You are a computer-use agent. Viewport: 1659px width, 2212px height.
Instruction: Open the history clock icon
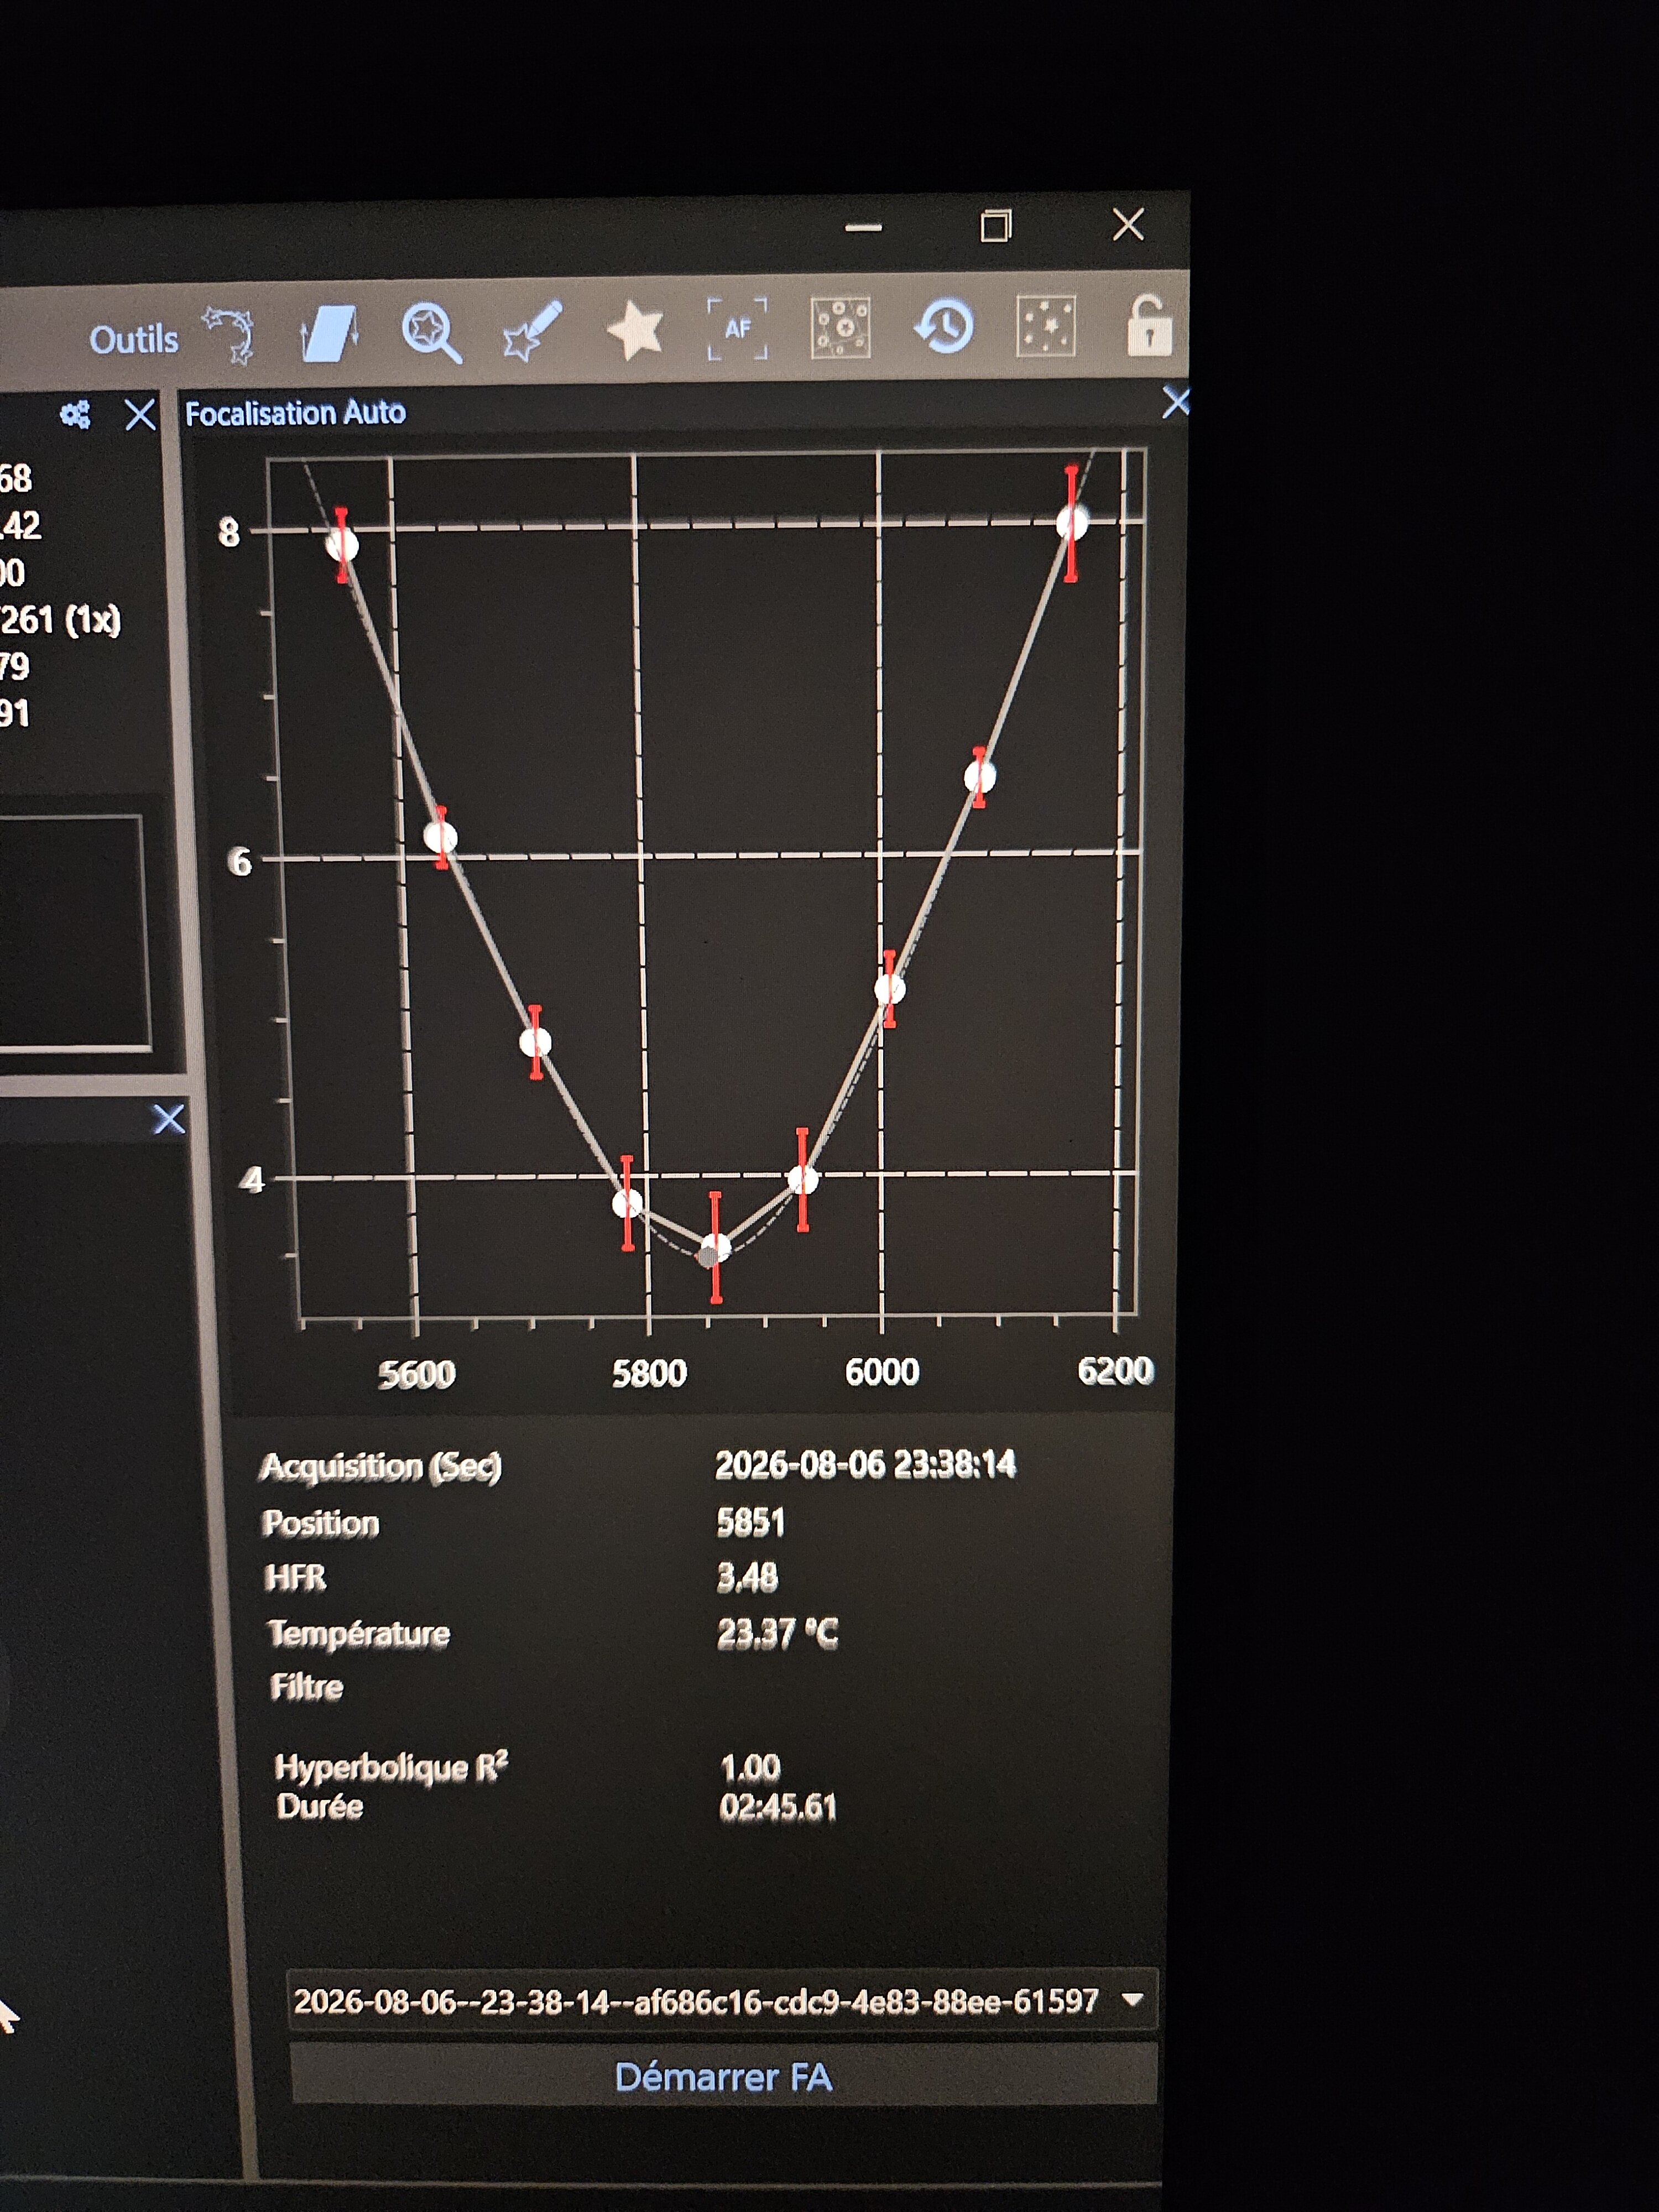coord(944,326)
